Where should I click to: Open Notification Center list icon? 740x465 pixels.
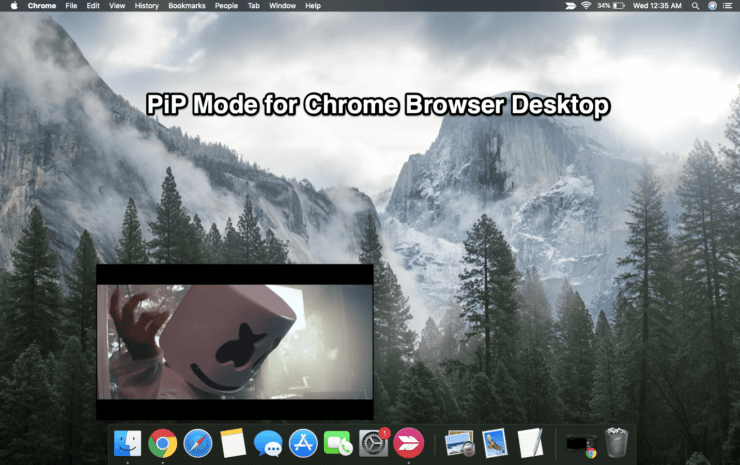pyautogui.click(x=728, y=6)
